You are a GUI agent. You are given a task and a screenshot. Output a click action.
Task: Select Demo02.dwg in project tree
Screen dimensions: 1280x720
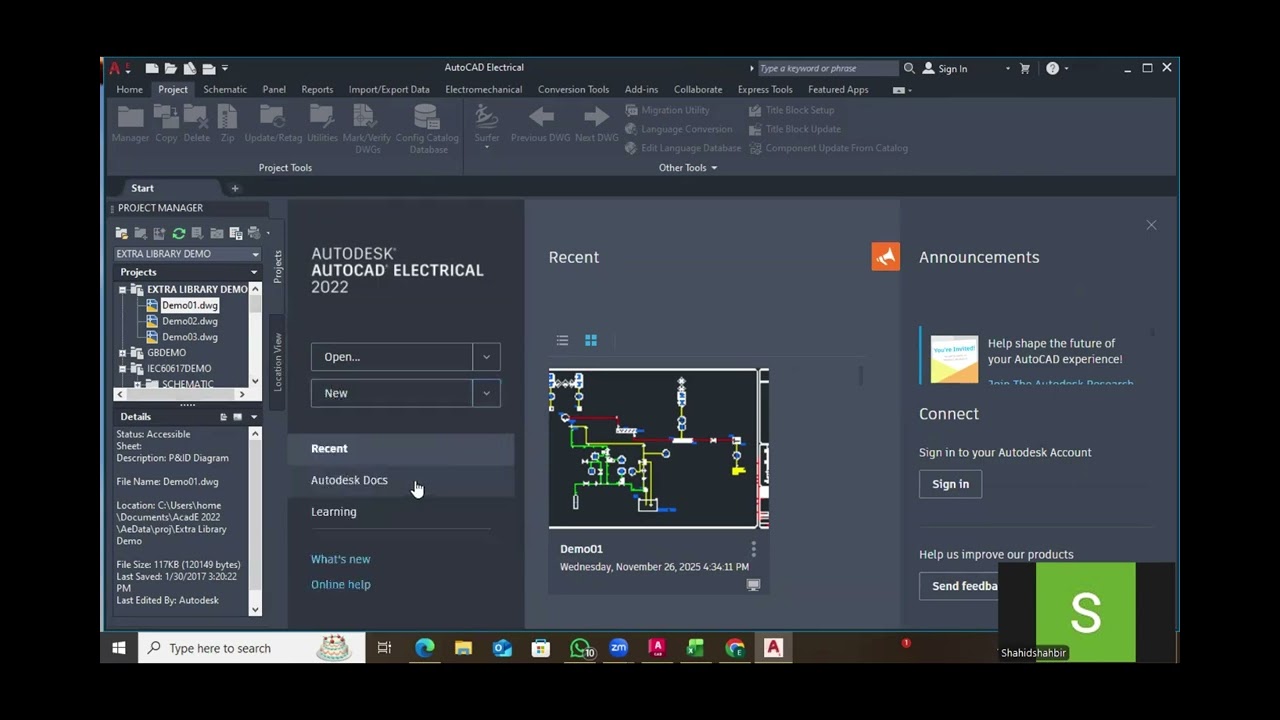click(x=189, y=321)
